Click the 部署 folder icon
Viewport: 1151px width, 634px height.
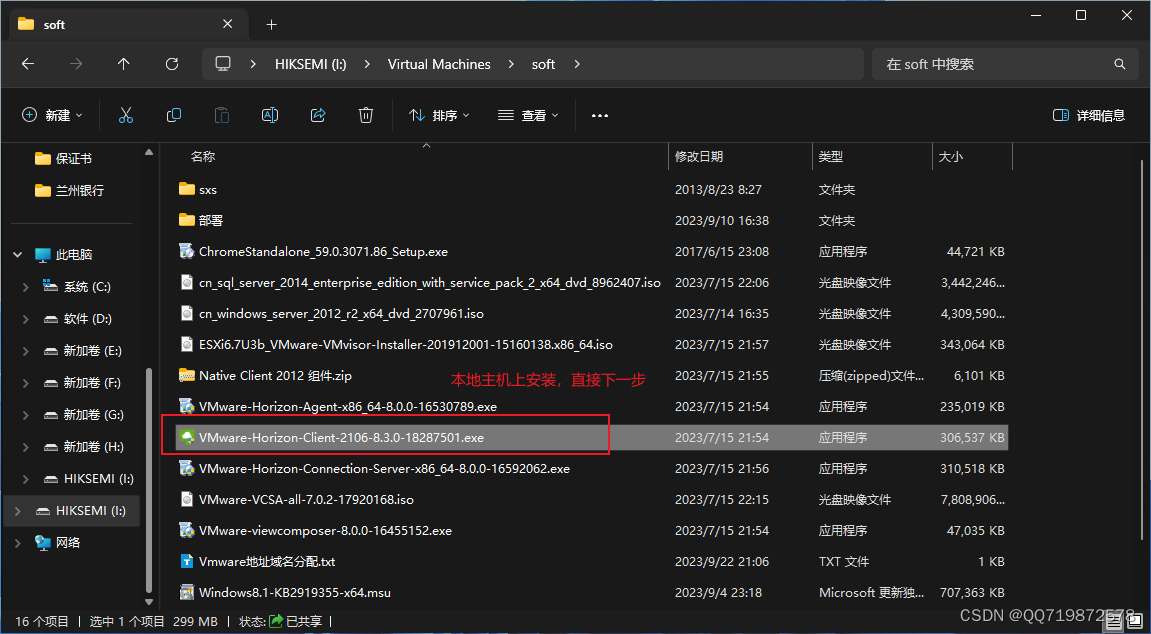tap(187, 220)
